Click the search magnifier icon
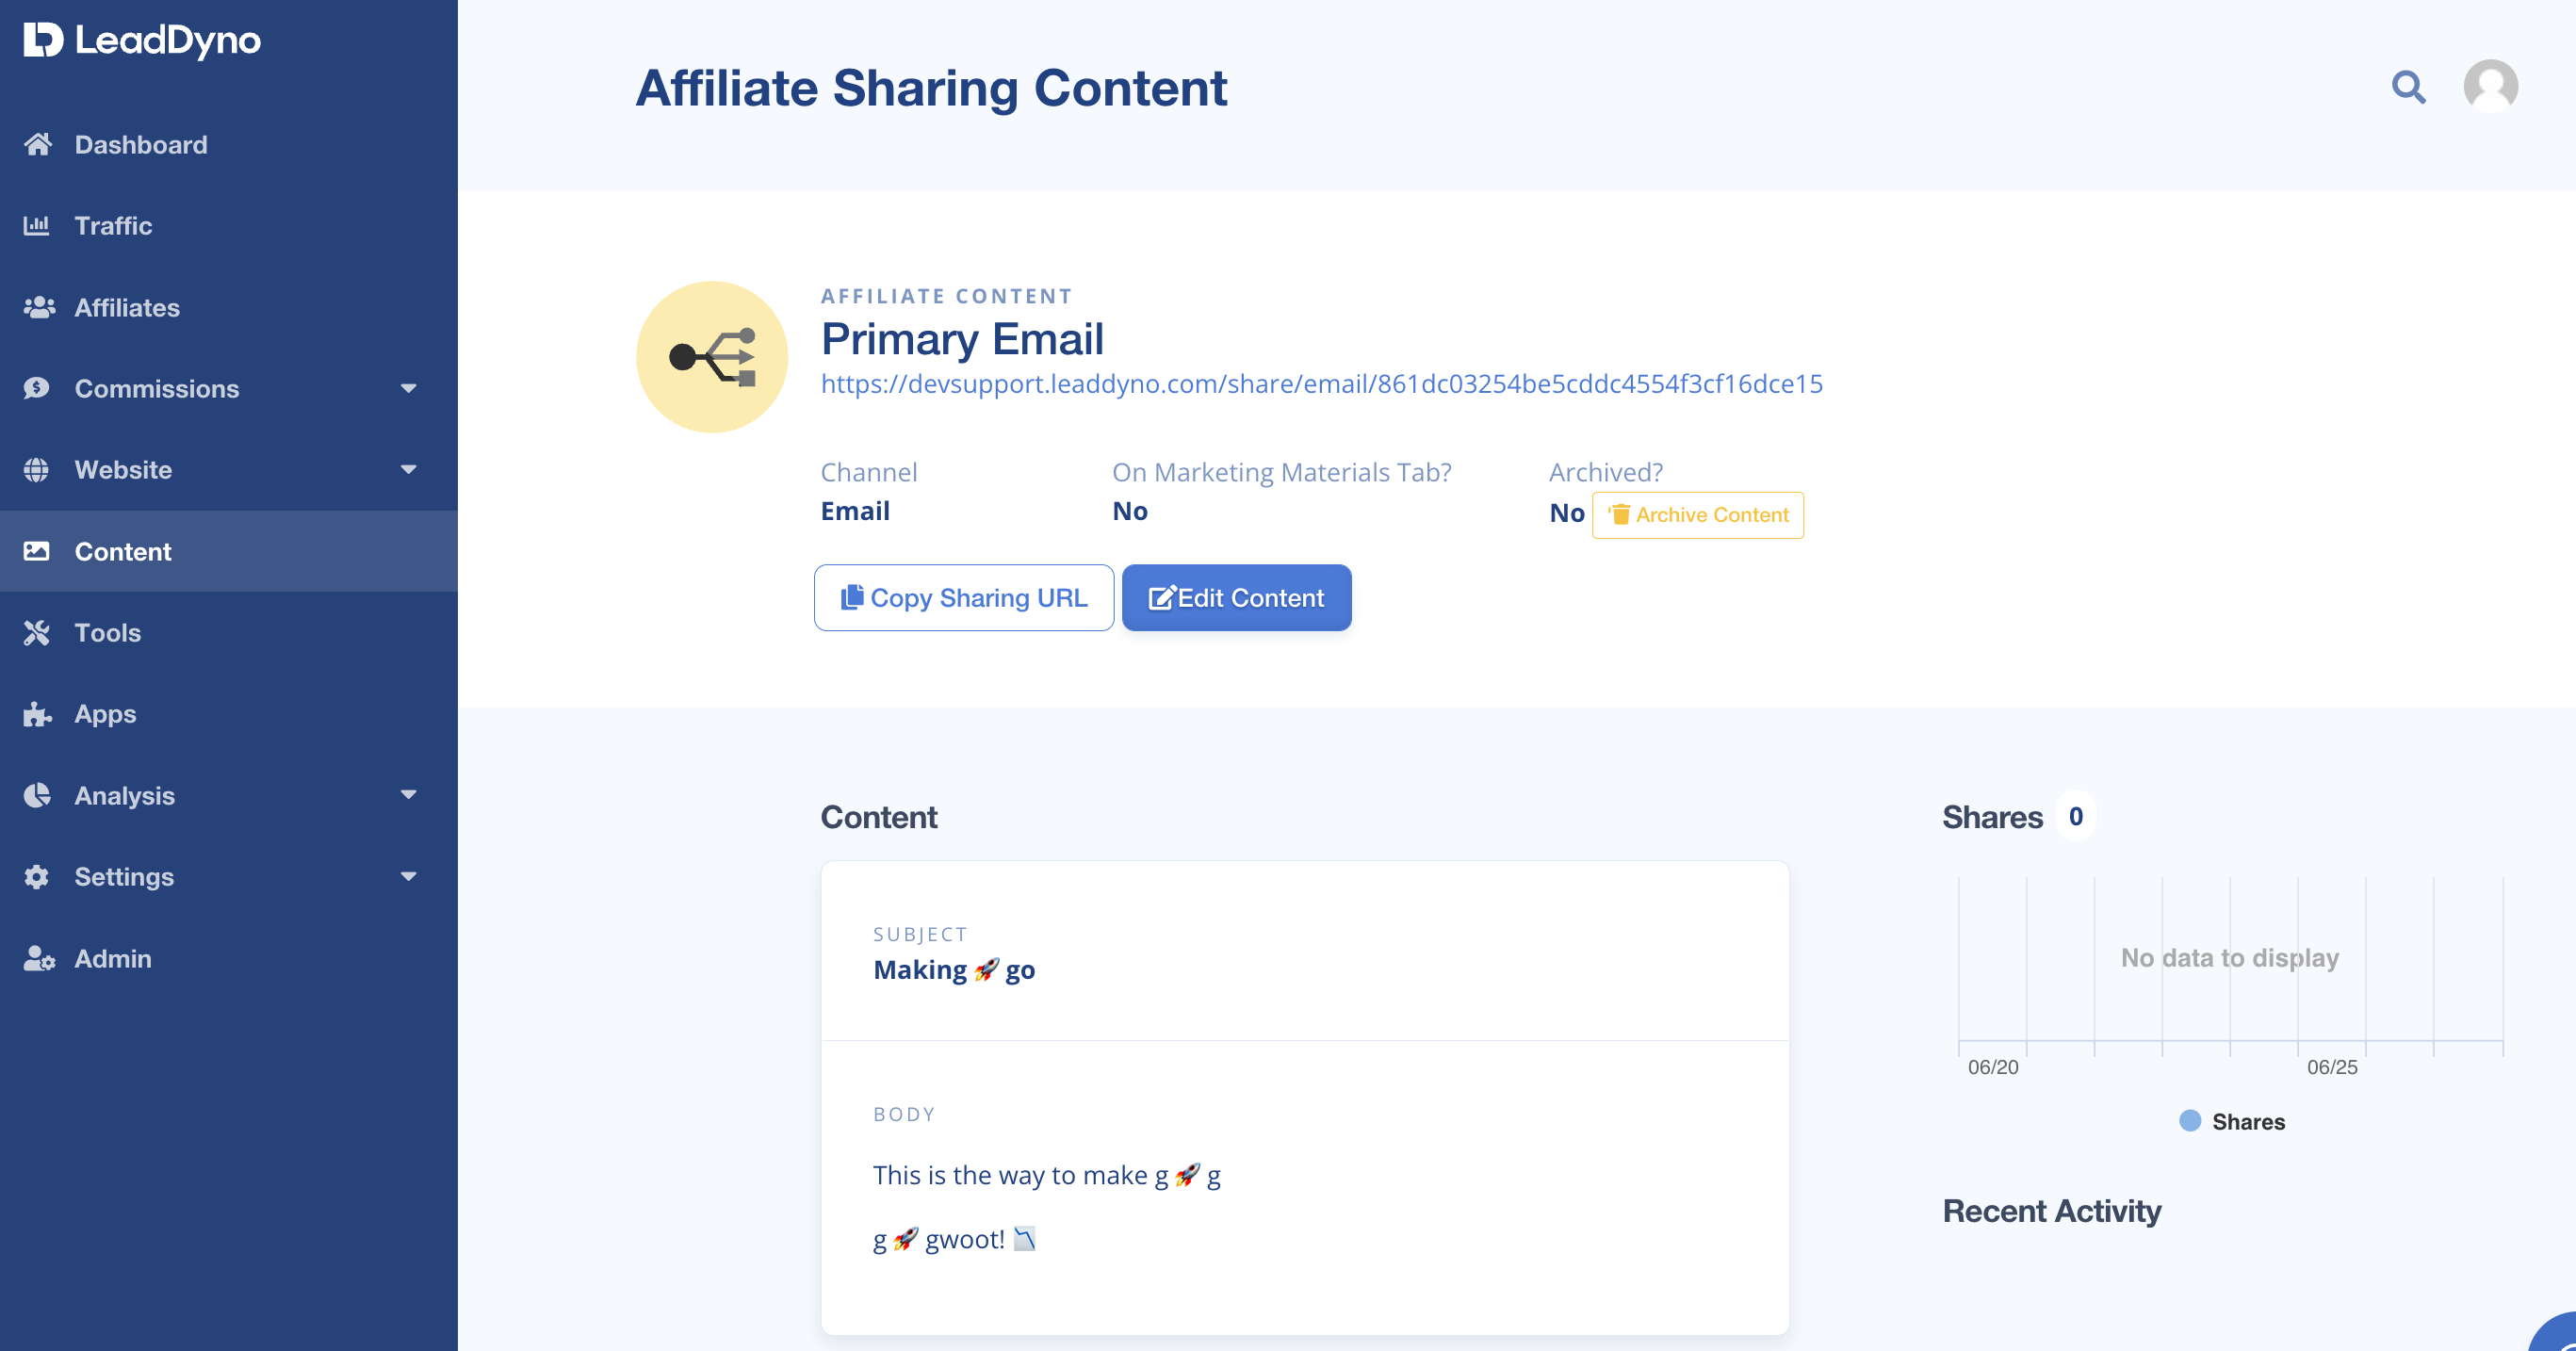 pyautogui.click(x=2408, y=87)
